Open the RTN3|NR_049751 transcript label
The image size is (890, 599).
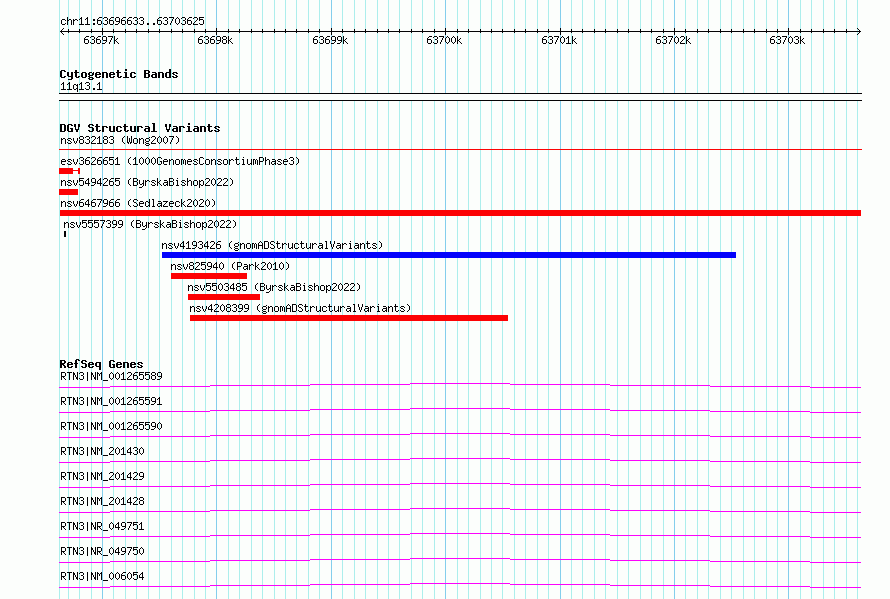click(x=102, y=526)
